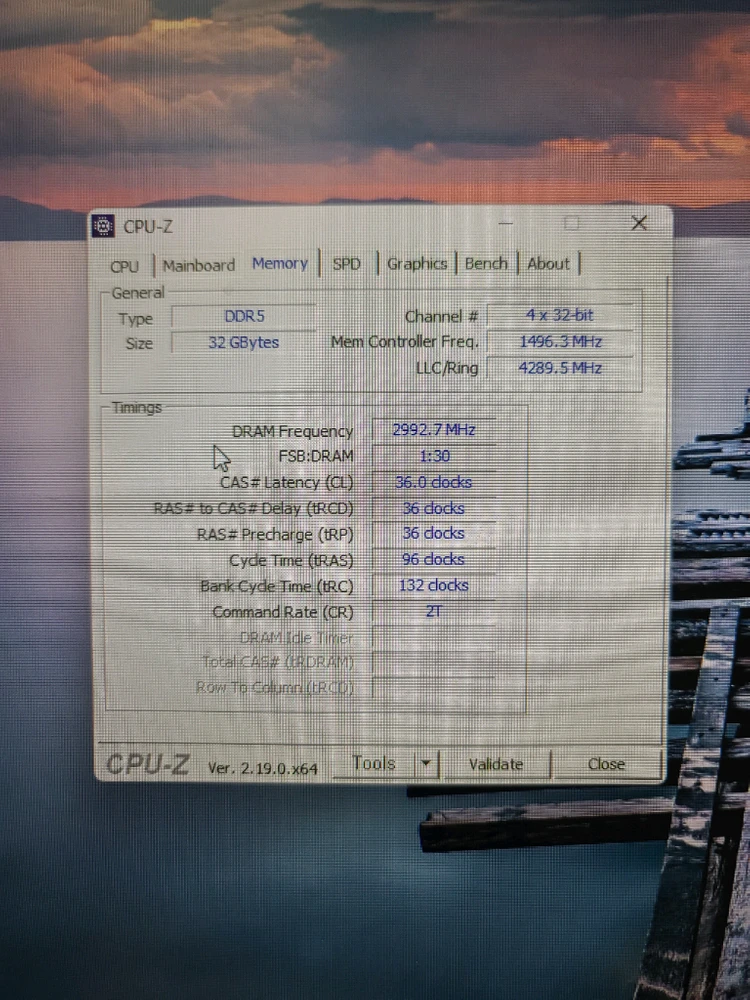Image resolution: width=750 pixels, height=1000 pixels.
Task: Click the 4 x 32-bit channel value
Action: click(560, 315)
